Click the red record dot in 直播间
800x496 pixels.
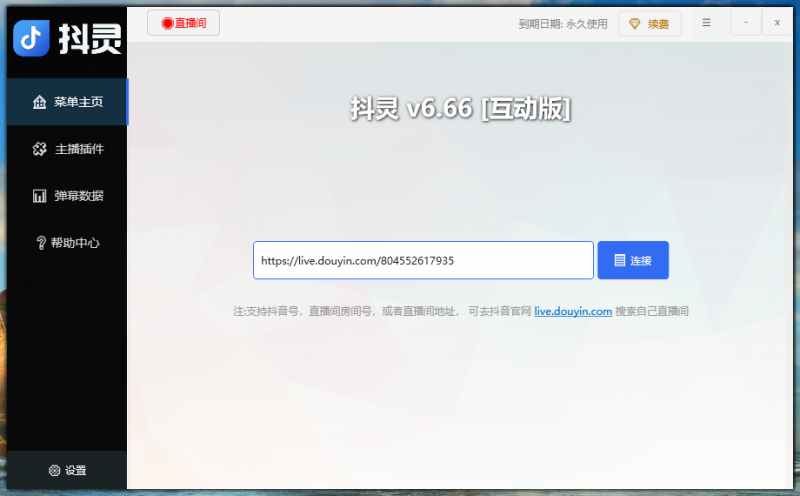pyautogui.click(x=167, y=23)
